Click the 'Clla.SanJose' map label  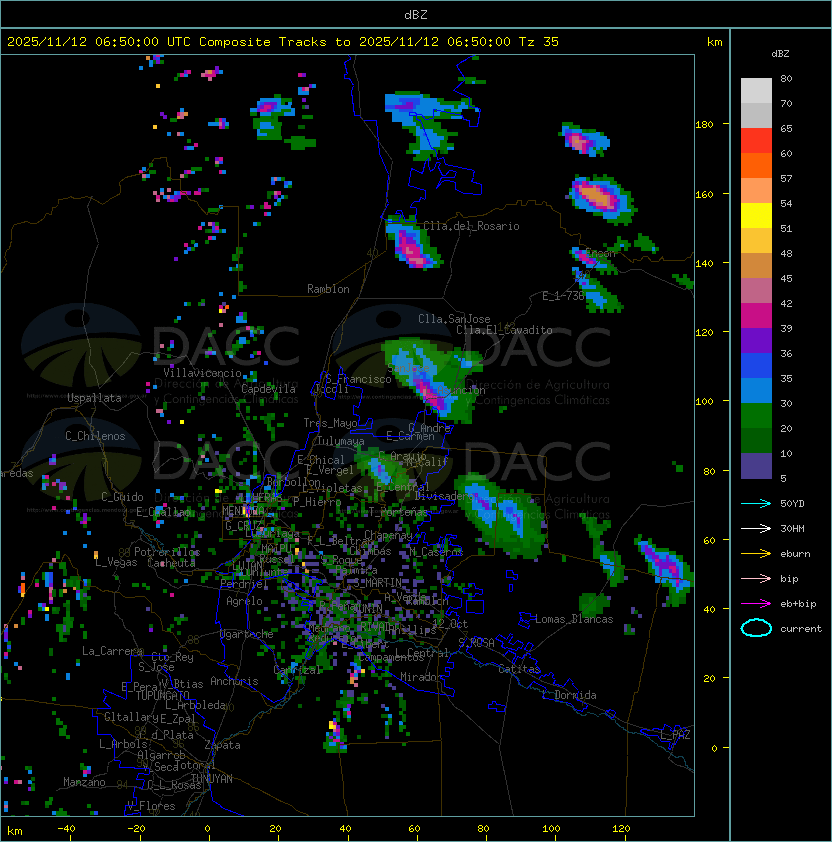tap(454, 318)
